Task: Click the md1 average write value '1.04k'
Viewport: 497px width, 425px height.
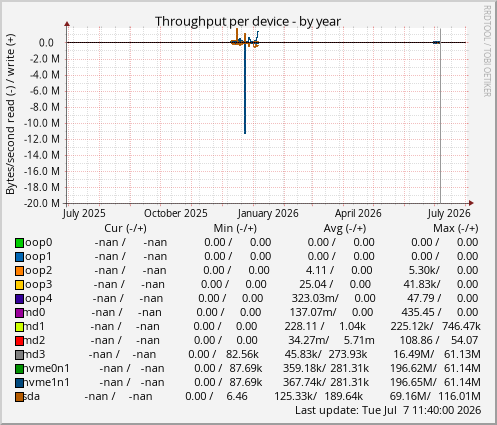Action: (x=352, y=326)
